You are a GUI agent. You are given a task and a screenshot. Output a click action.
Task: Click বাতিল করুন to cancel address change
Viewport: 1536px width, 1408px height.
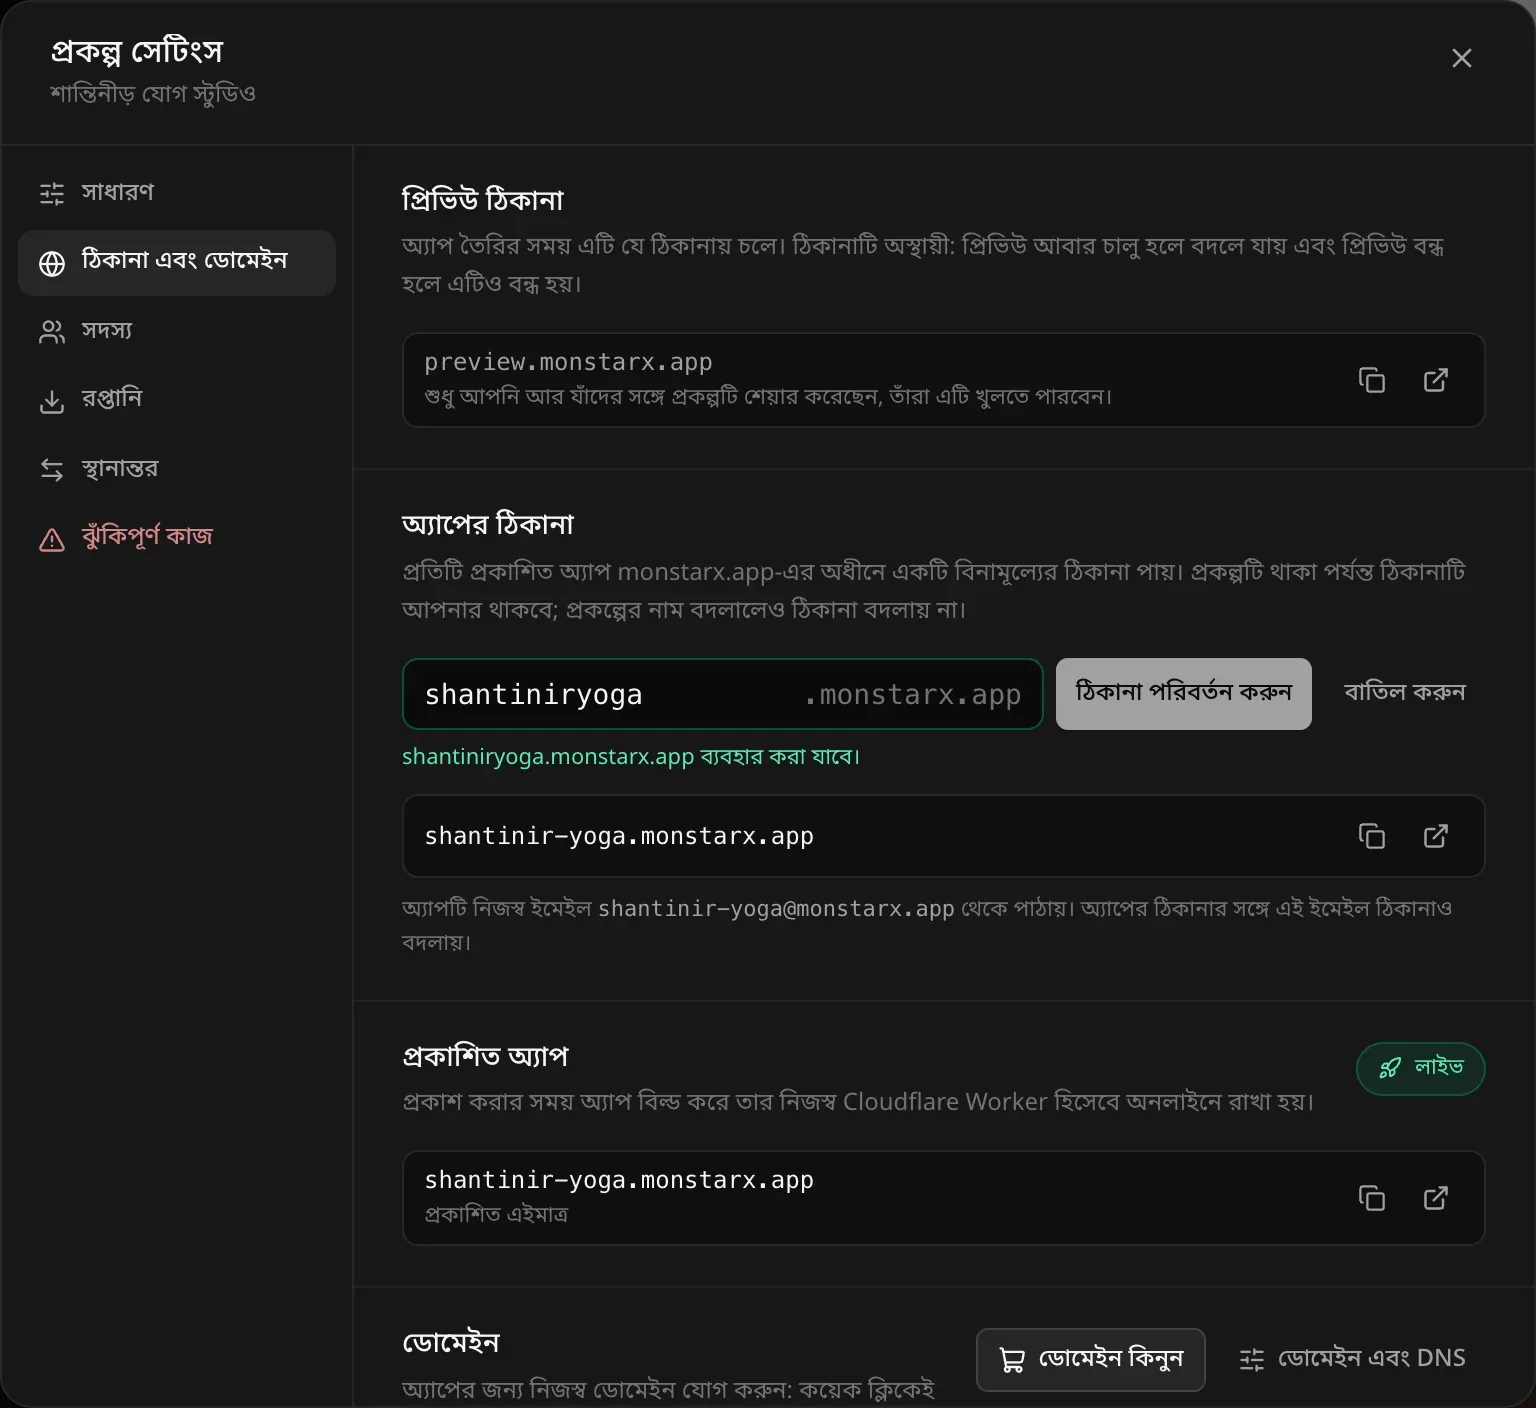tap(1404, 694)
